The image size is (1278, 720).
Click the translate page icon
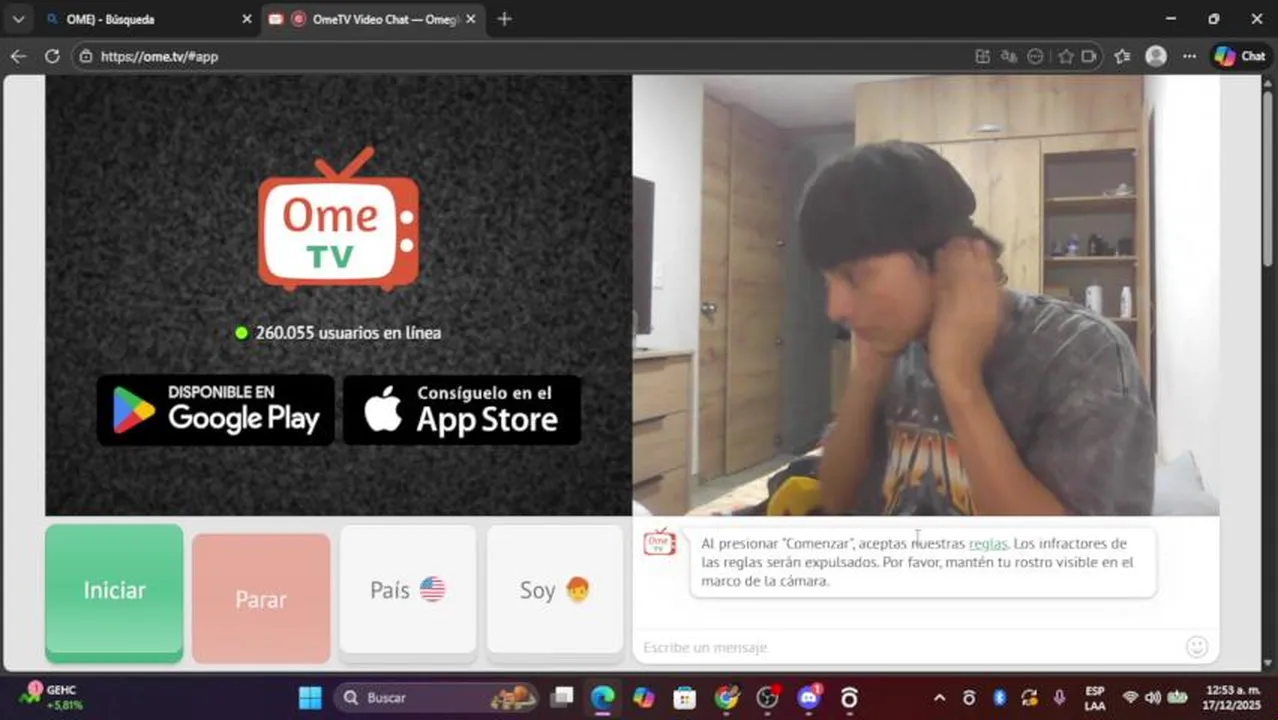[x=1009, y=56]
